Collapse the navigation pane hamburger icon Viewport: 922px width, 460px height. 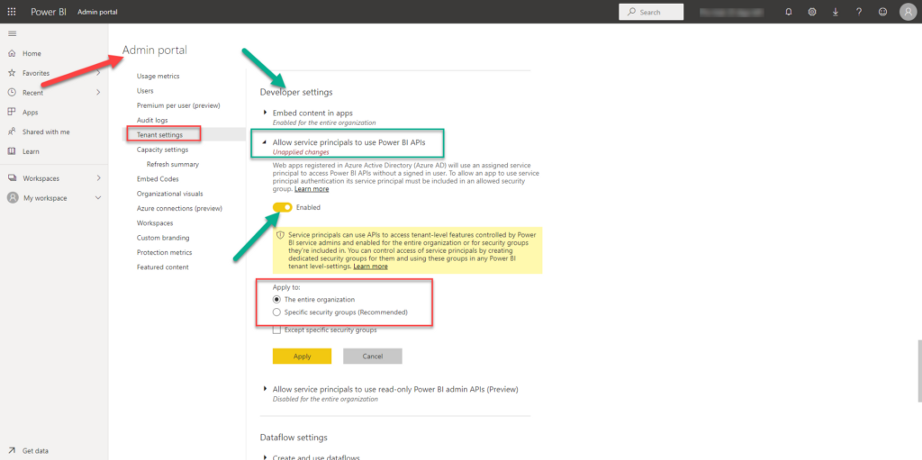12,34
